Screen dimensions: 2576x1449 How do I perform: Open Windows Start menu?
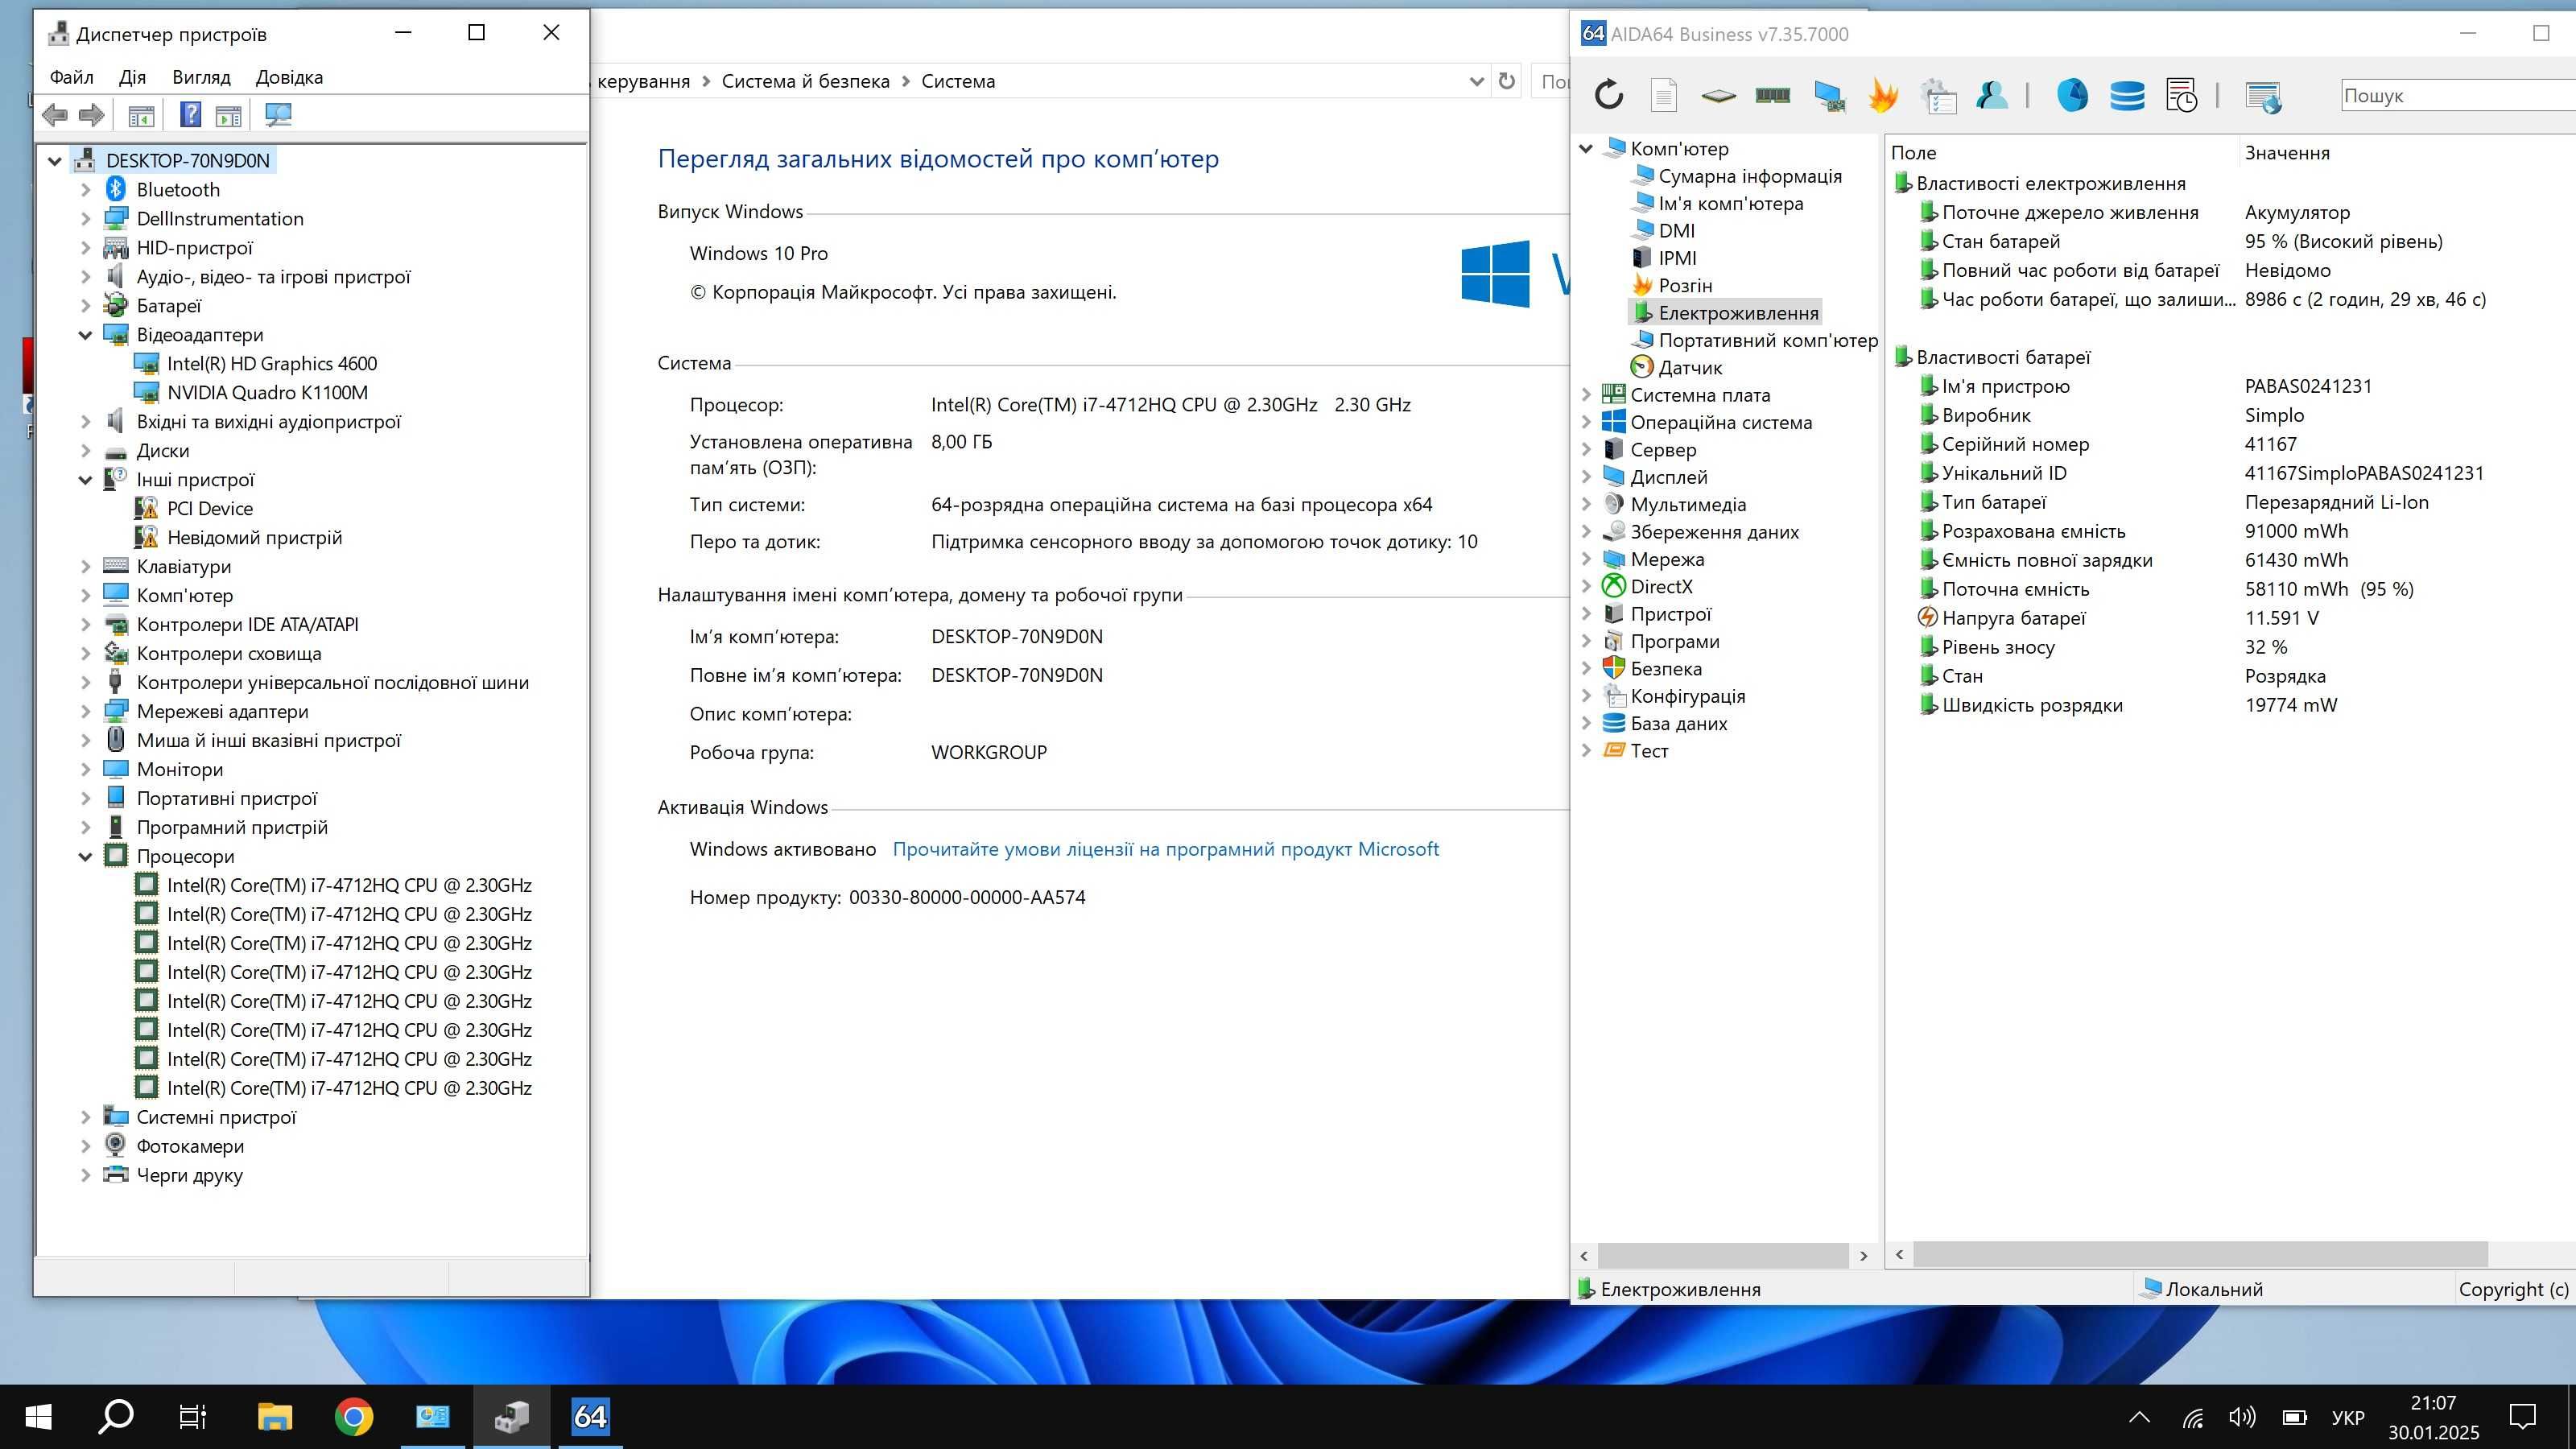(38, 1417)
